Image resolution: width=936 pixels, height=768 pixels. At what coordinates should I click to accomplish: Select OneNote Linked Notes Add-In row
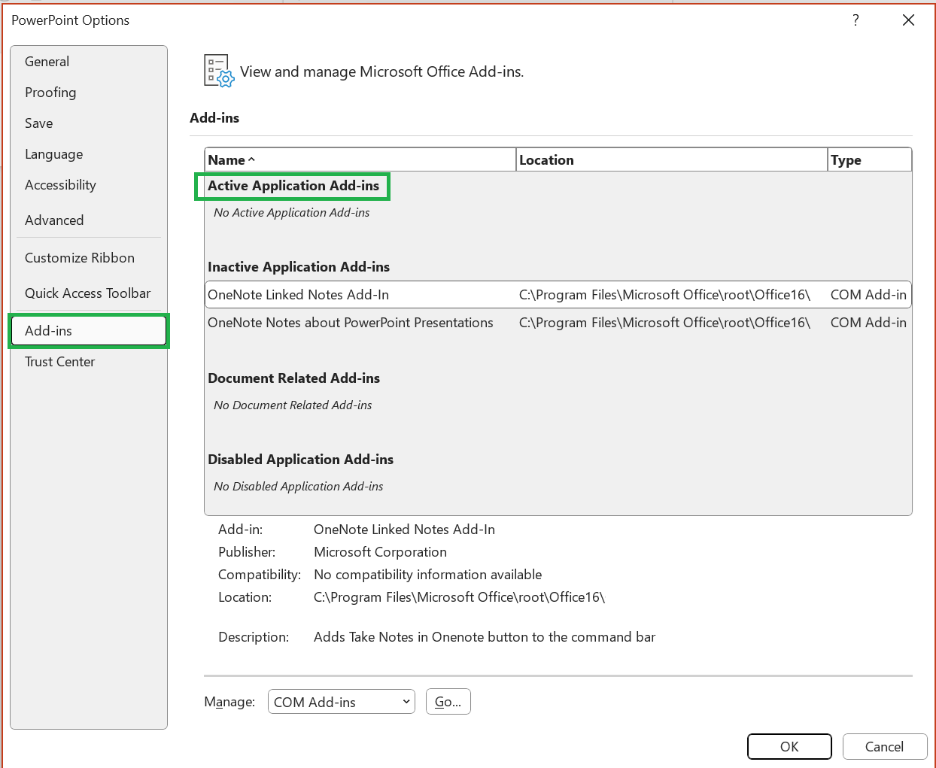[558, 295]
